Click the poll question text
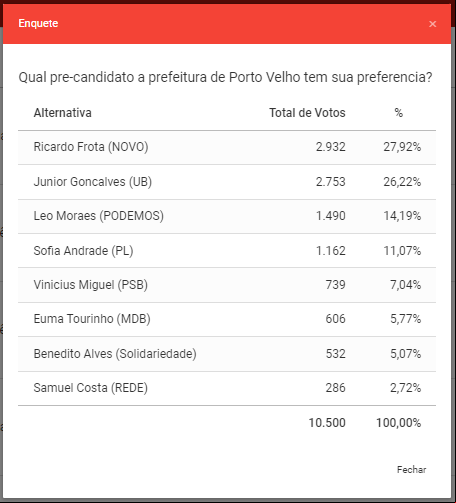Screen dimensions: 456x503 (225, 77)
